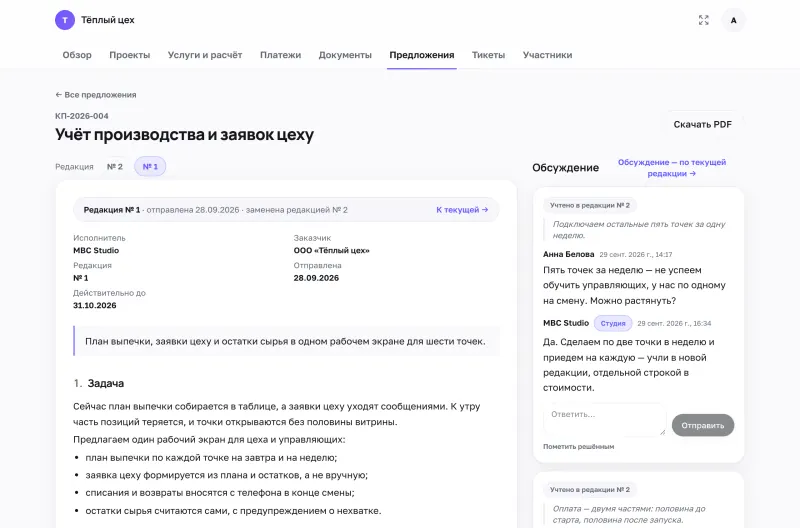Click the Обсуждение panel heading
This screenshot has height=528, width=800.
coord(565,168)
